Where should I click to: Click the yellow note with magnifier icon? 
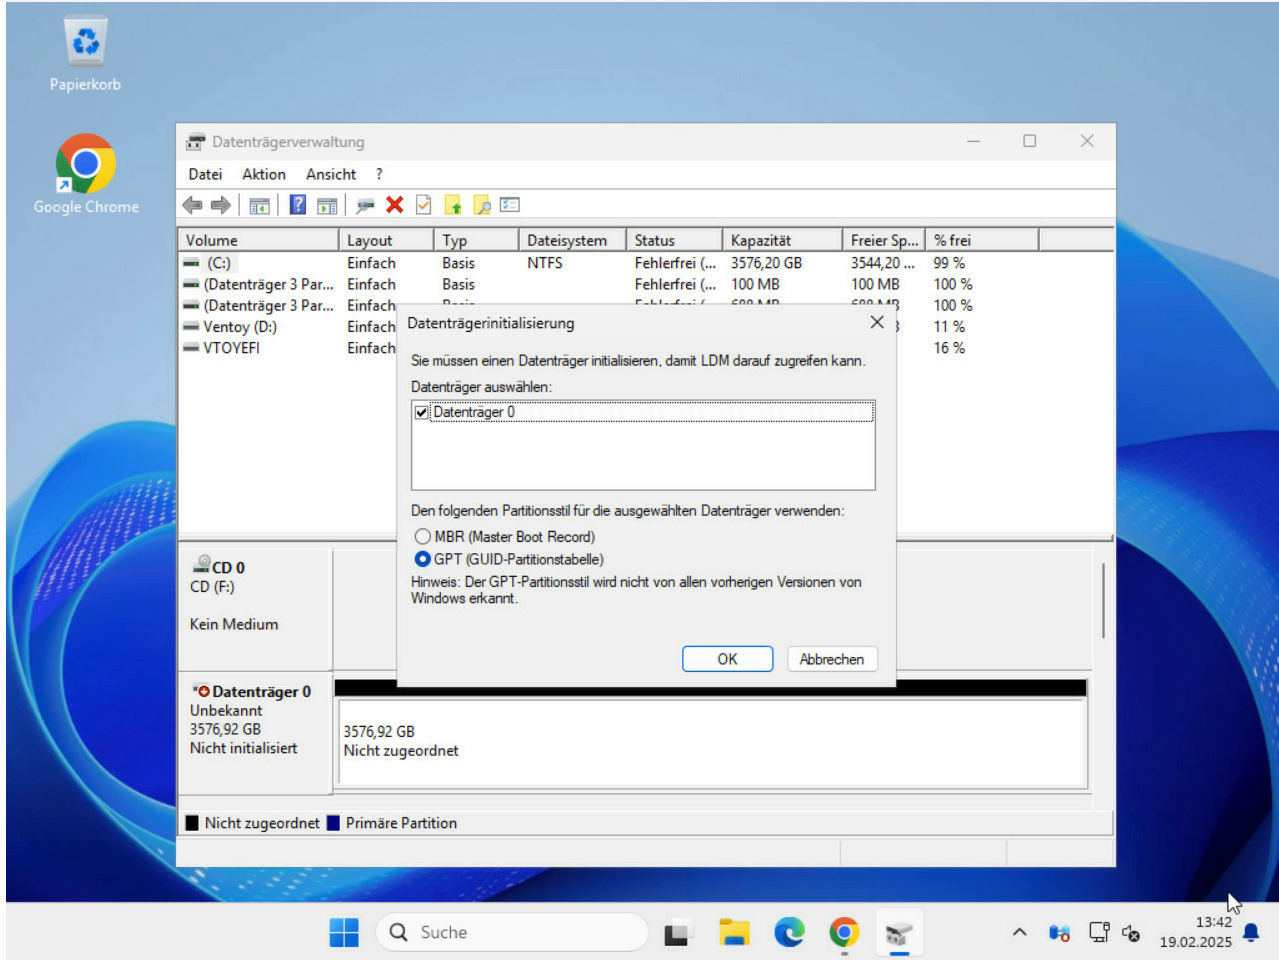point(482,205)
